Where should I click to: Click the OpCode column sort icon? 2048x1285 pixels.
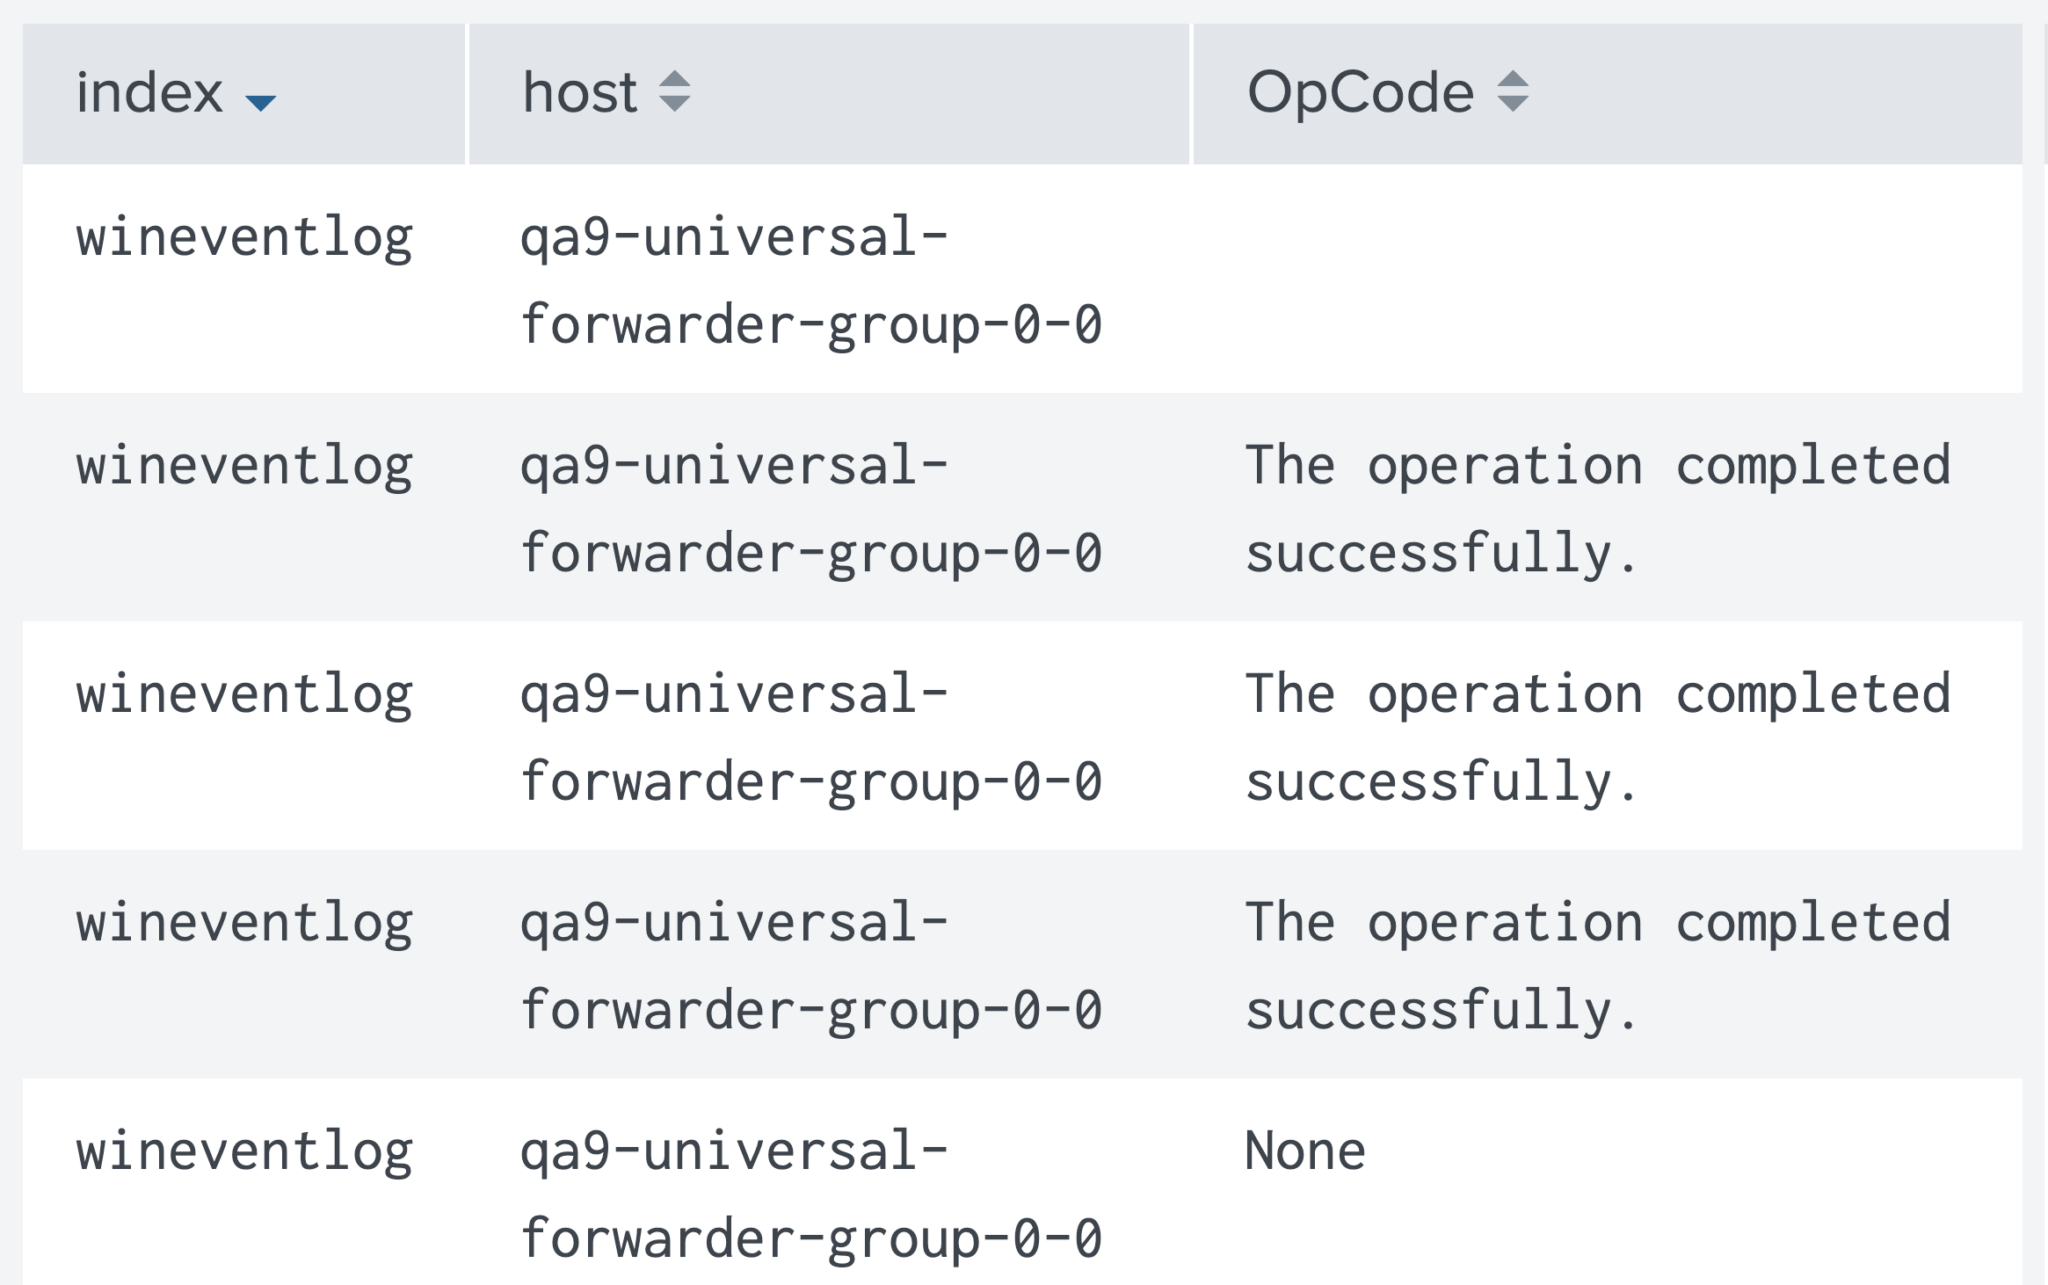pyautogui.click(x=1513, y=92)
